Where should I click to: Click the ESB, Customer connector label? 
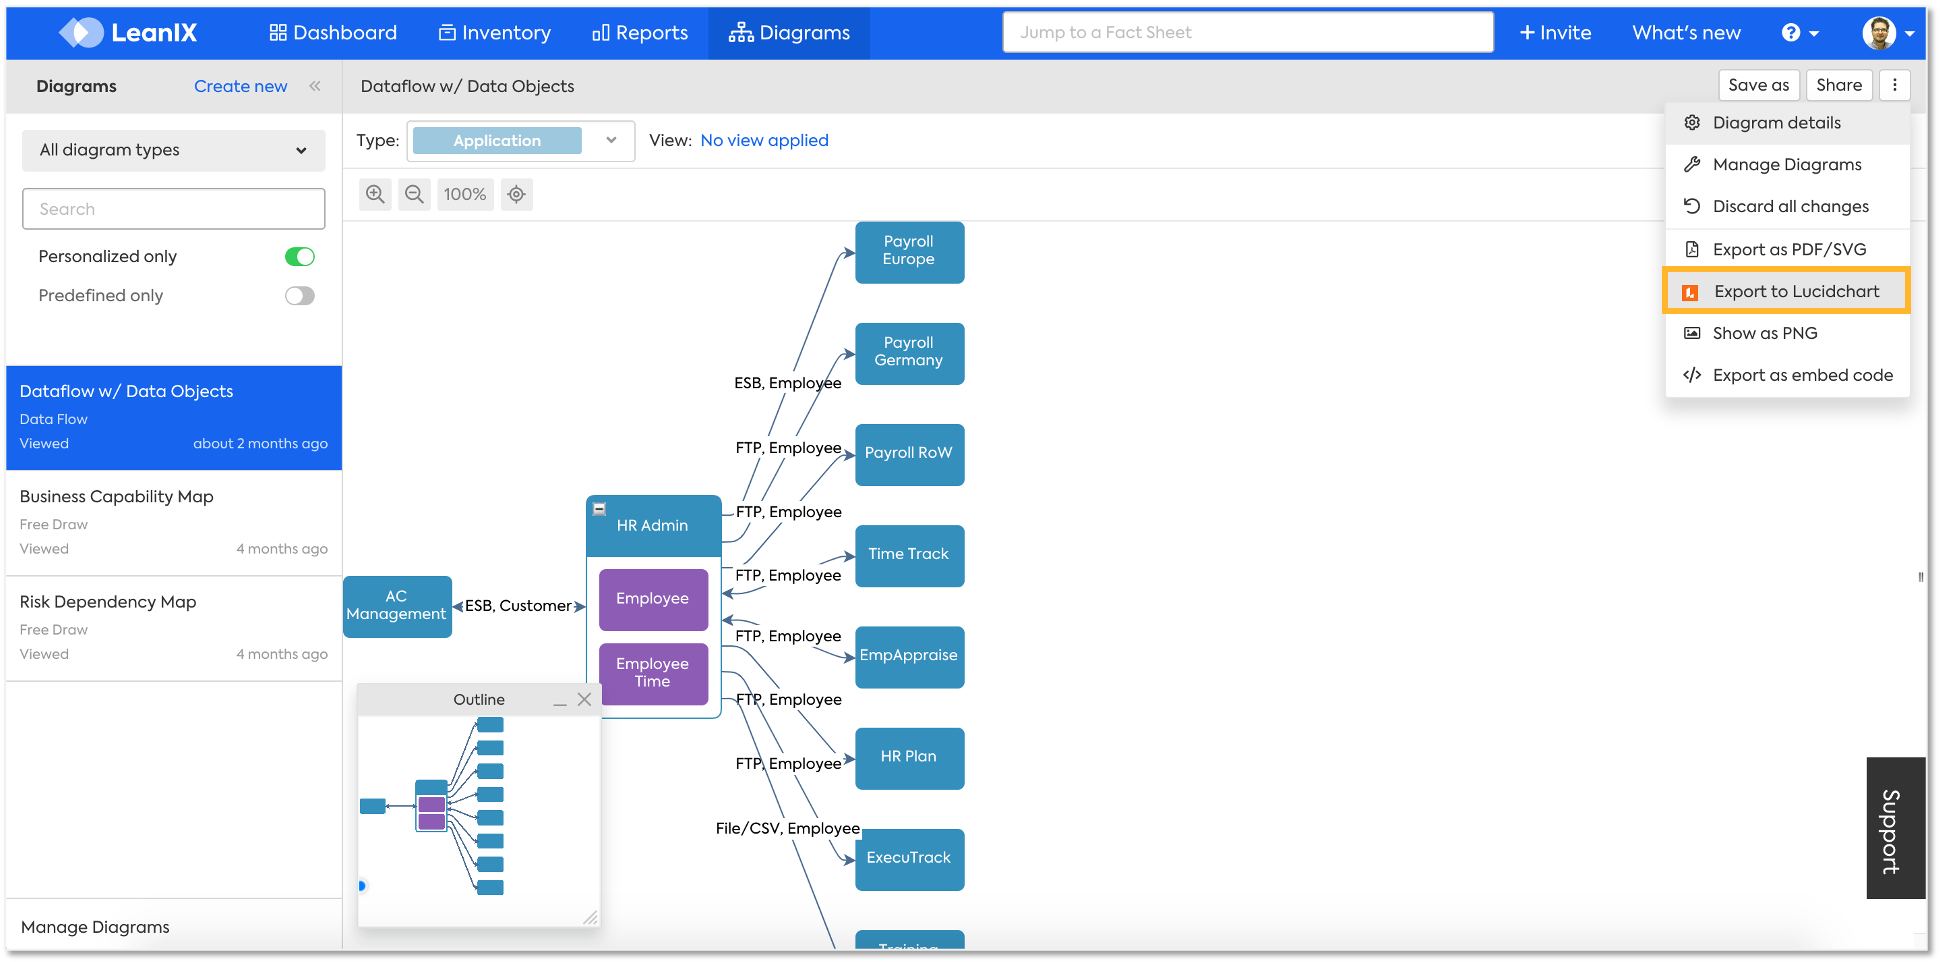click(518, 606)
